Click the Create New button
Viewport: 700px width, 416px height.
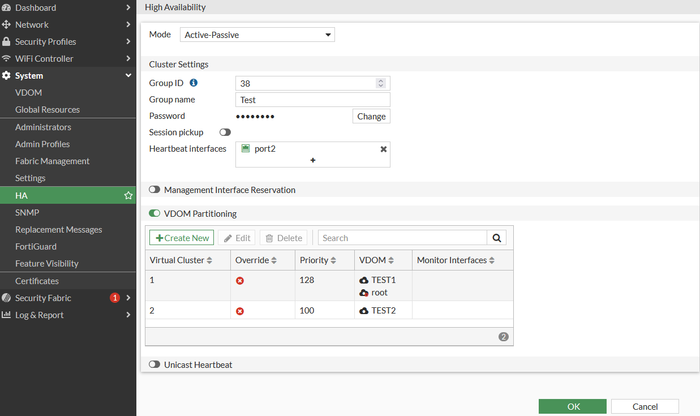click(181, 238)
